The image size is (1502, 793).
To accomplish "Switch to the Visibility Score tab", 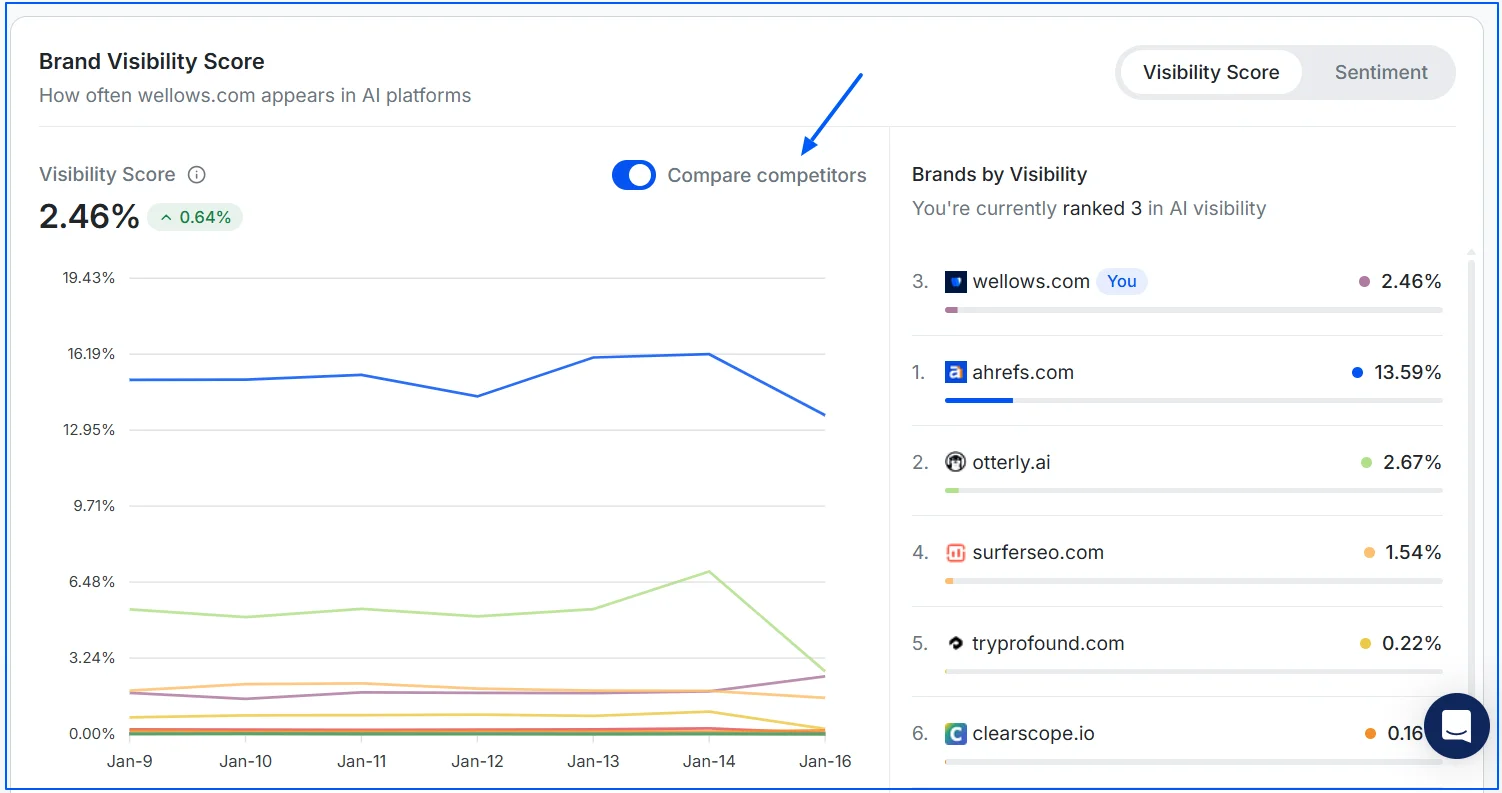I will coord(1211,72).
